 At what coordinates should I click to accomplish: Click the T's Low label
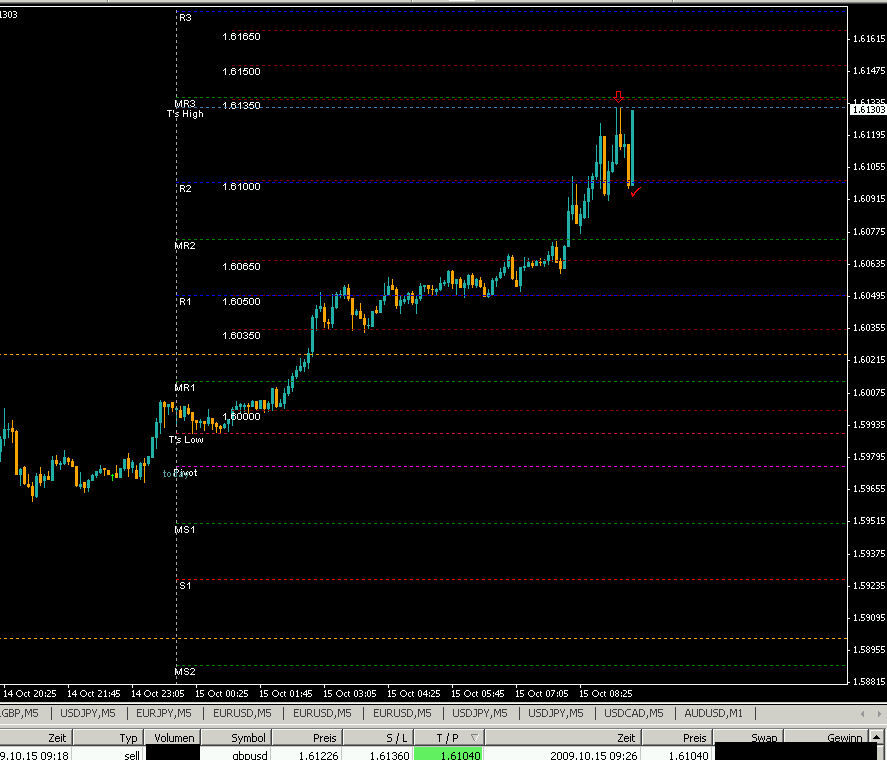186,440
